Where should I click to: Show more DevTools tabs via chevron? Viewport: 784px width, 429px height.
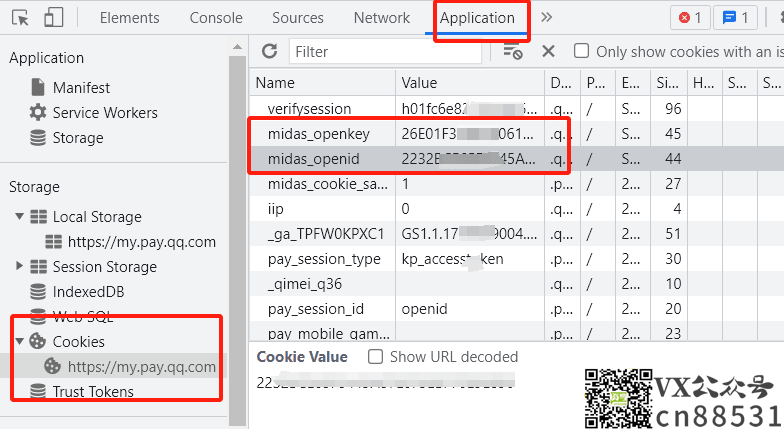click(x=546, y=17)
